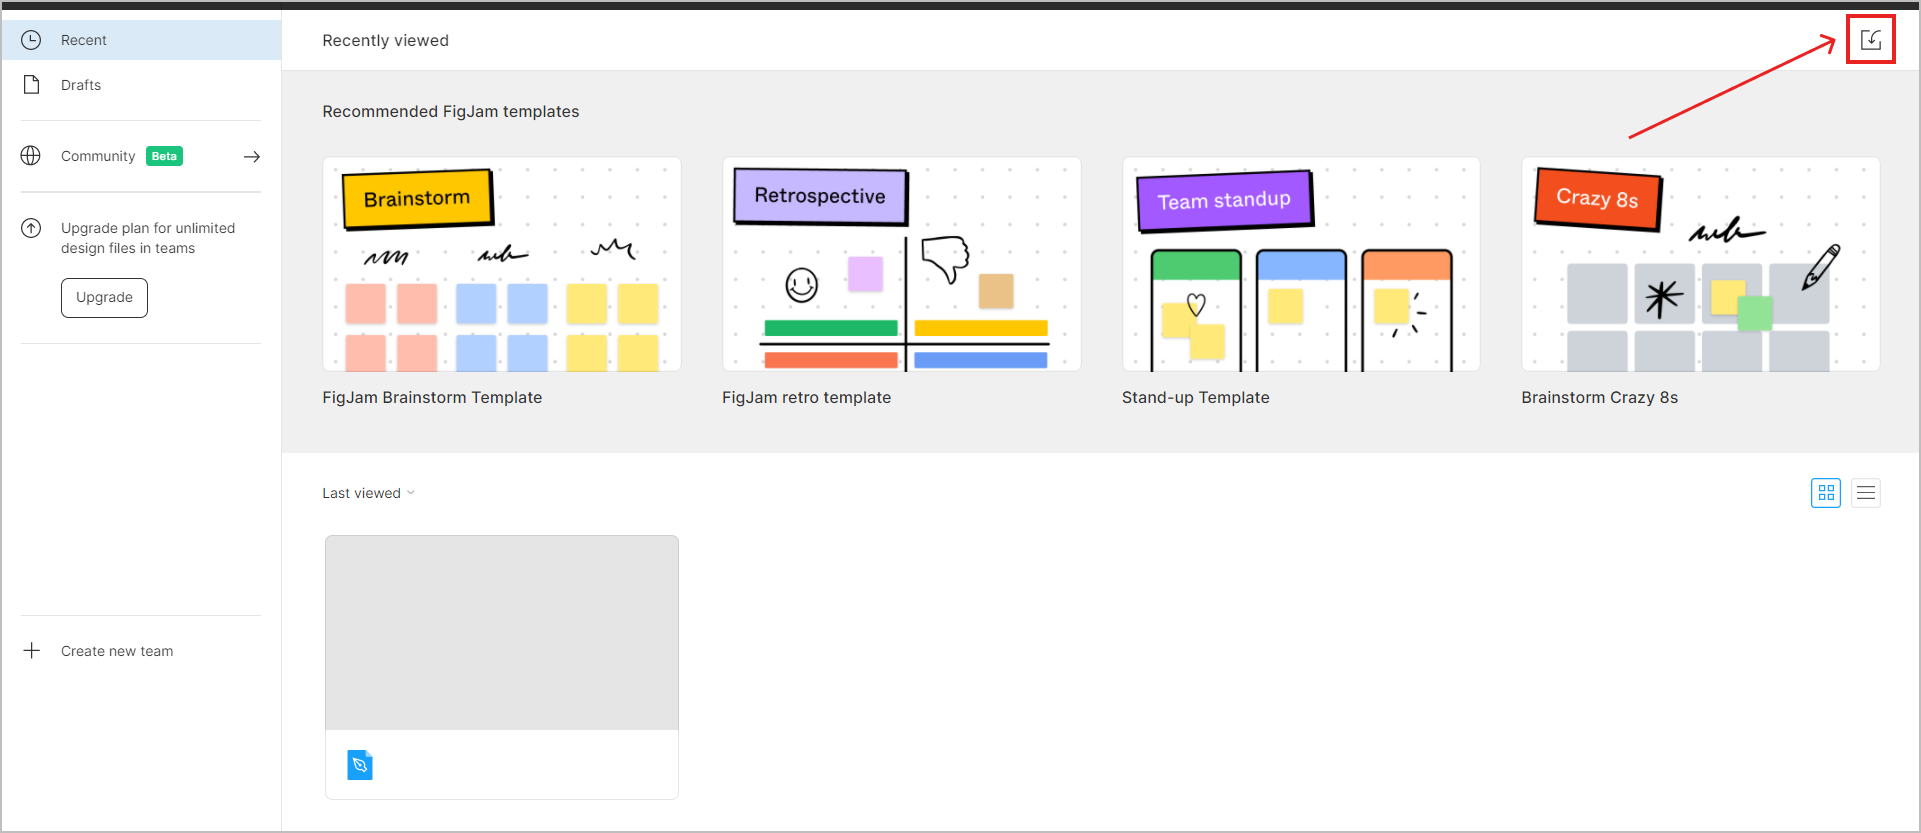Viewport: 1921px width, 833px height.
Task: Open the Team standup template thumbnail
Action: [1301, 264]
